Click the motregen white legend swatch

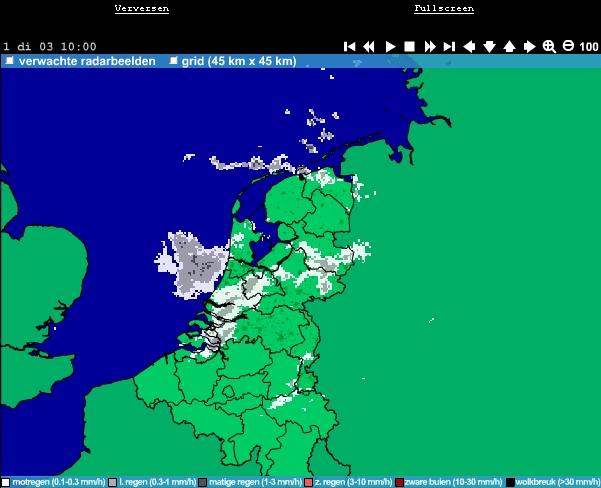coord(6,482)
